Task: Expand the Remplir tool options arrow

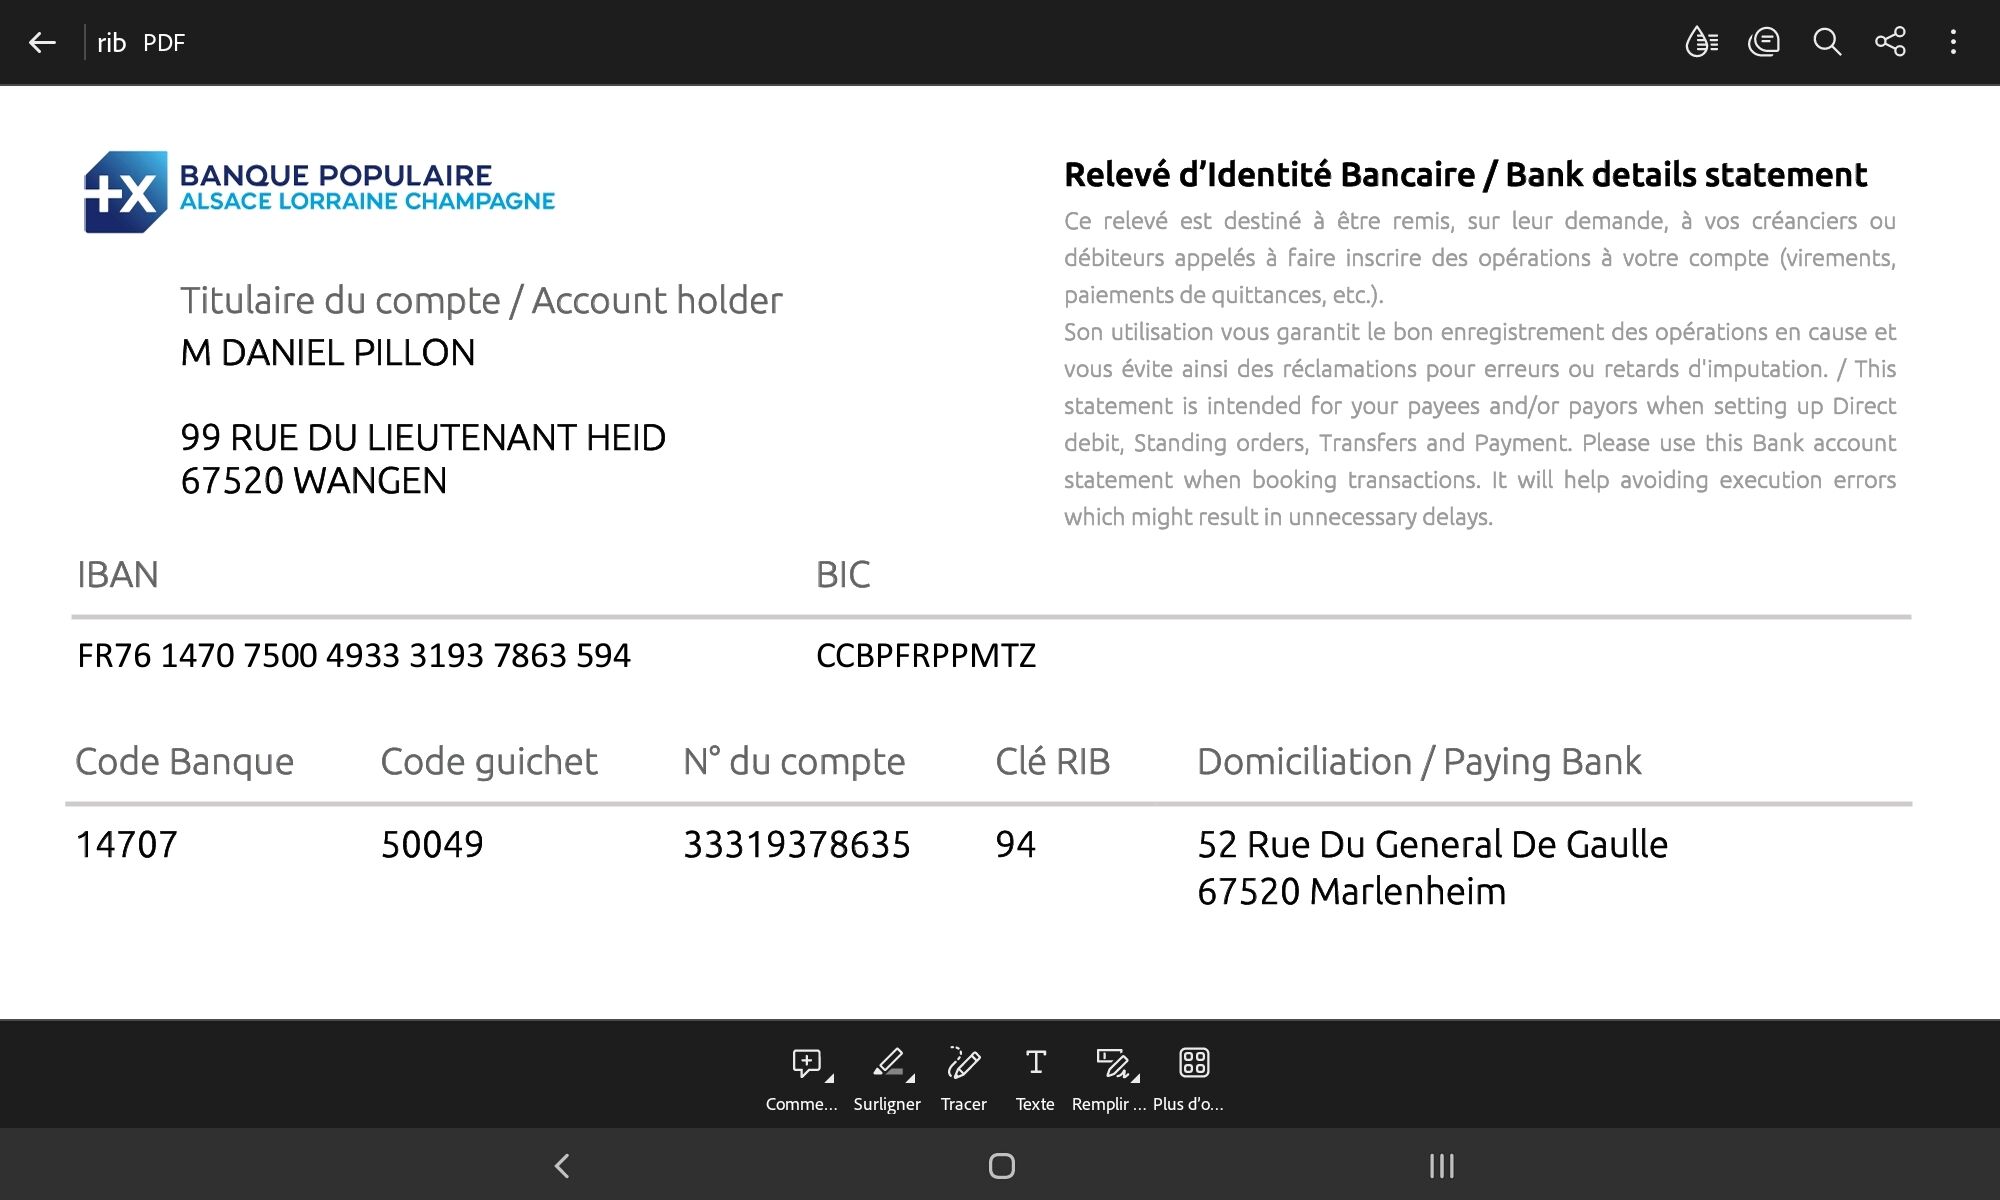Action: [1136, 1079]
